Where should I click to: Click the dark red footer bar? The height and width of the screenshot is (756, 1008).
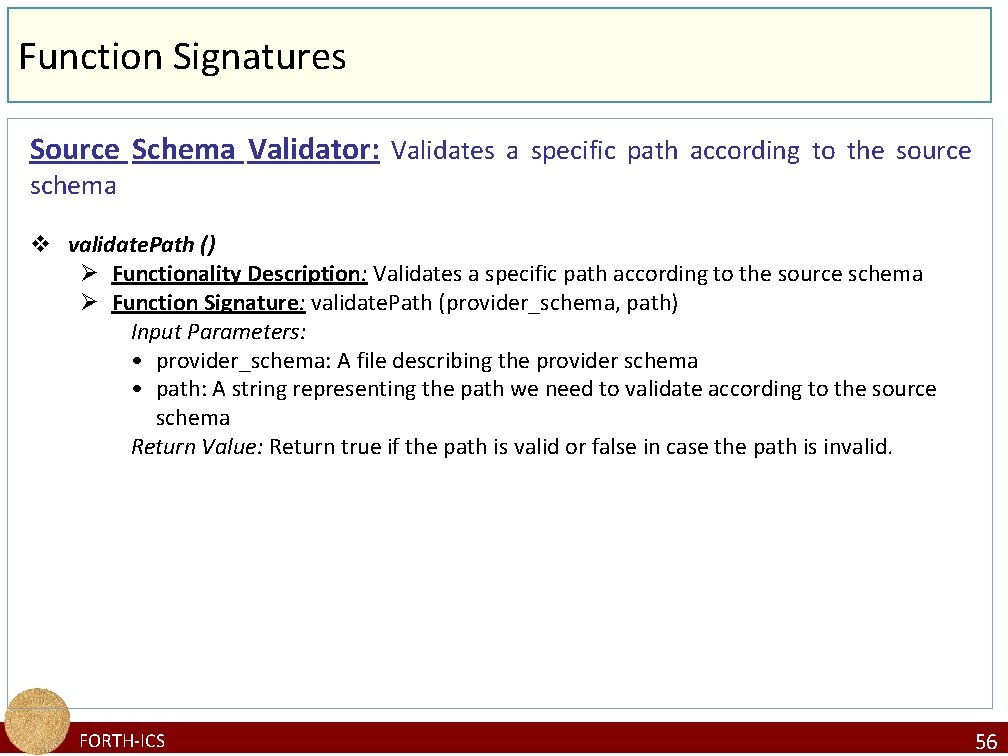click(504, 737)
